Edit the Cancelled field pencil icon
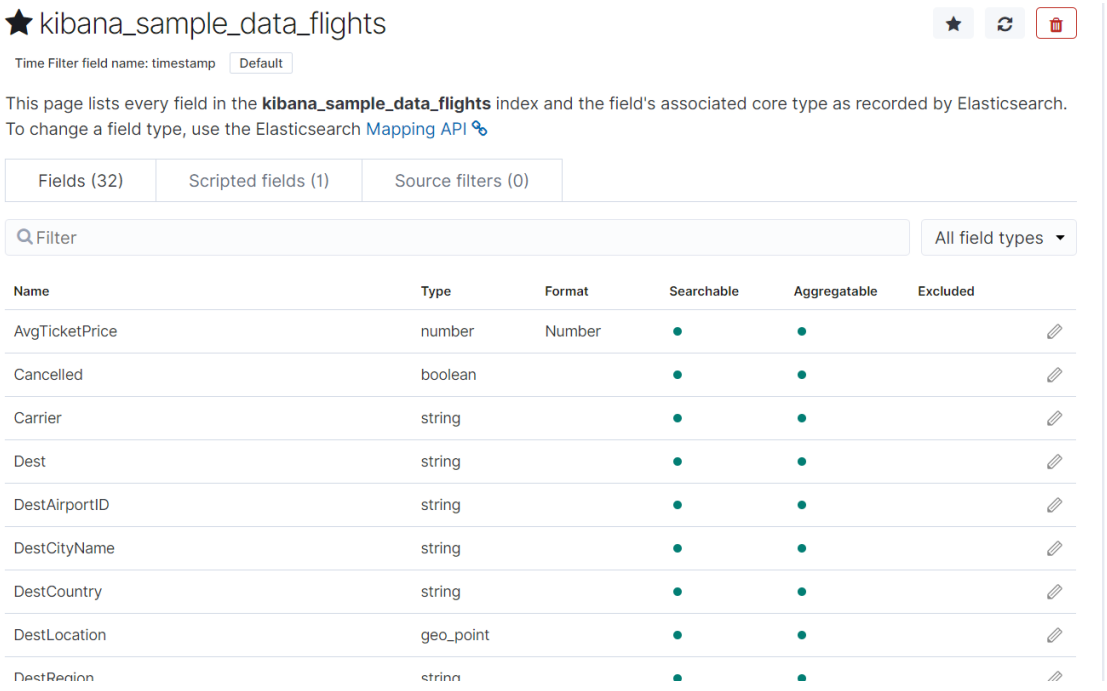 (x=1054, y=375)
